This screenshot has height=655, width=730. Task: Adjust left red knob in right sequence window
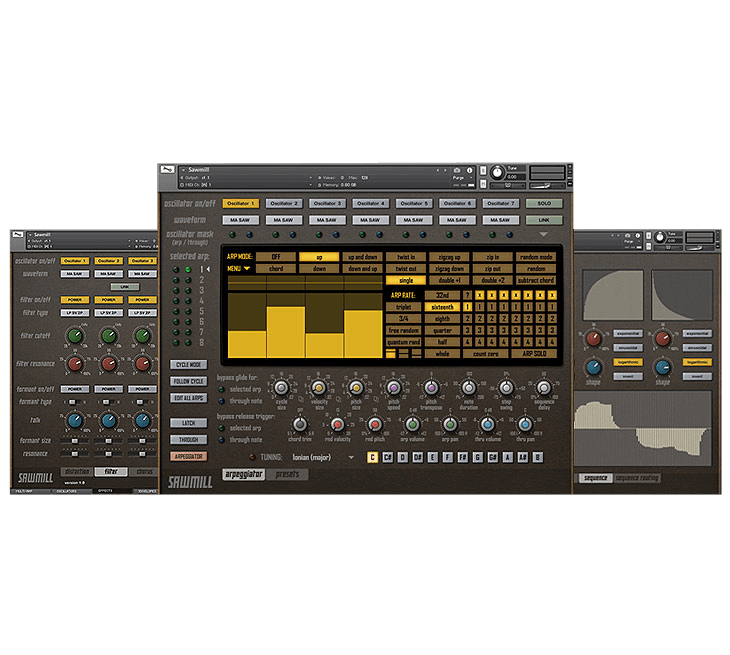click(593, 338)
